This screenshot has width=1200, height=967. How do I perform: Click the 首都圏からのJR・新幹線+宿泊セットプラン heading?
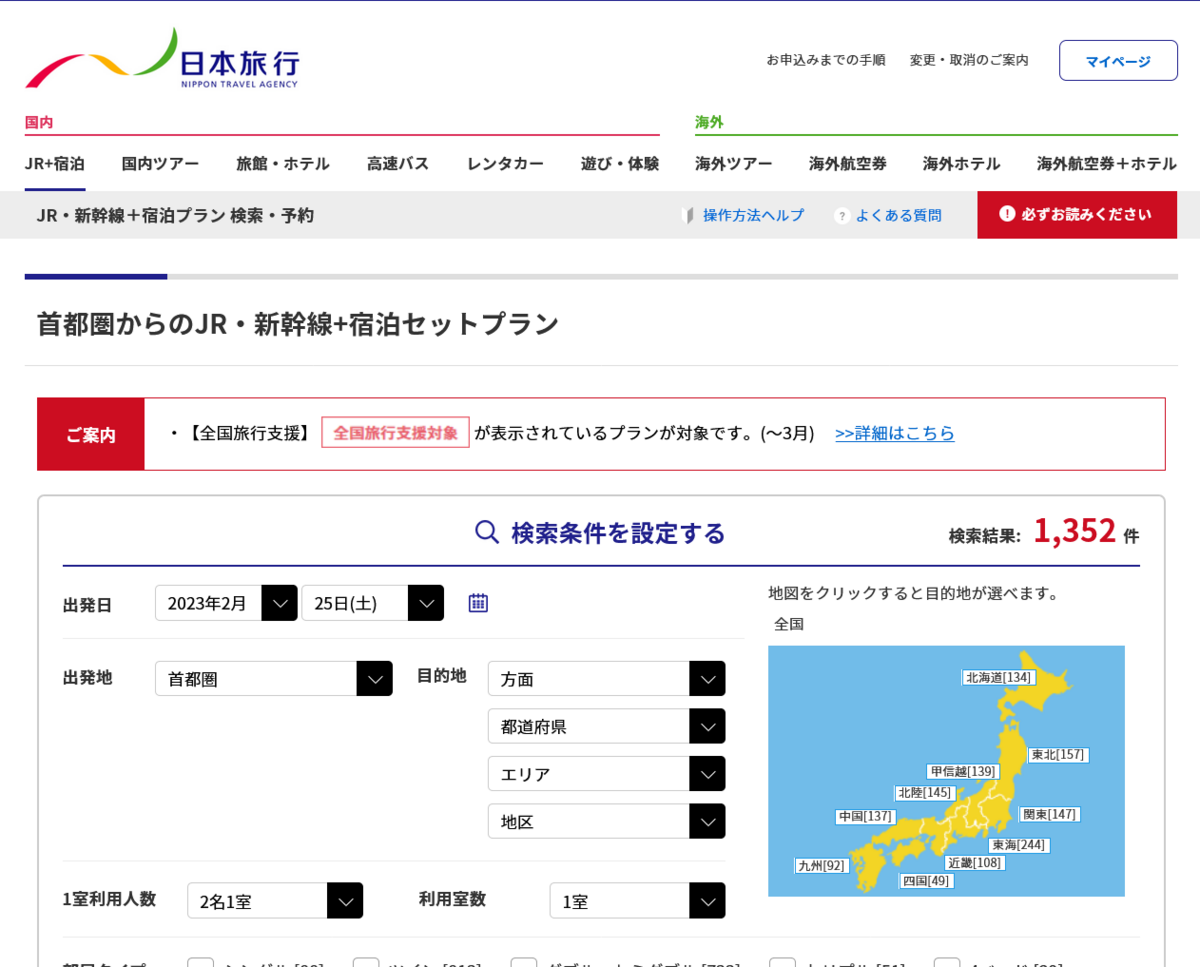(298, 324)
